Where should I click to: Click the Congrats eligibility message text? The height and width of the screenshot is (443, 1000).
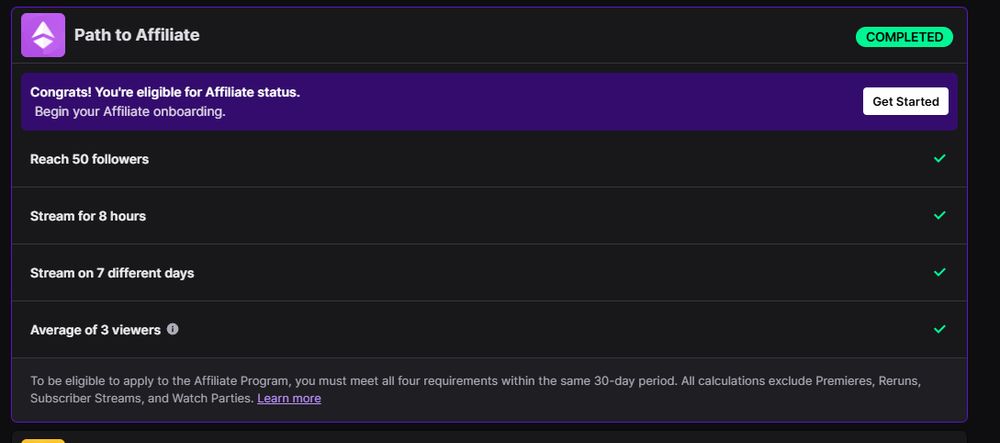pos(165,92)
